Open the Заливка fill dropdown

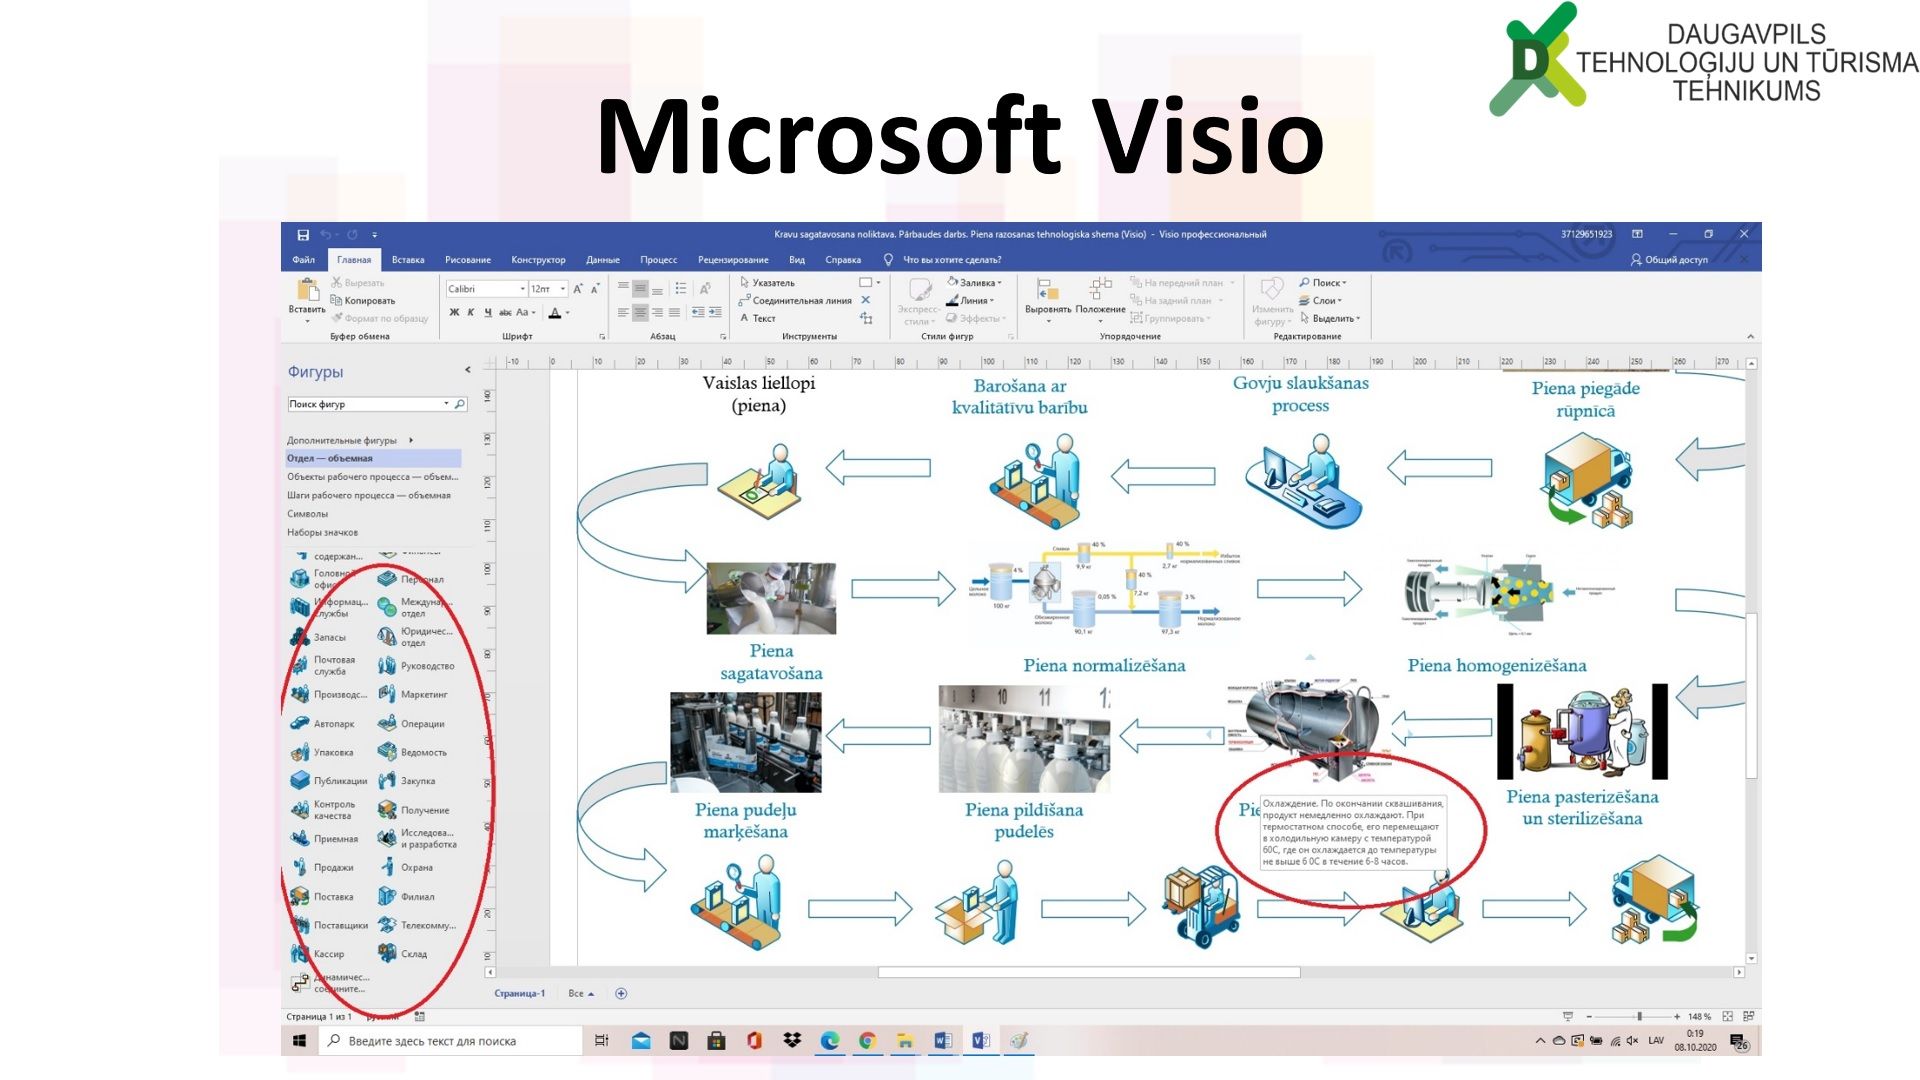[x=974, y=283]
